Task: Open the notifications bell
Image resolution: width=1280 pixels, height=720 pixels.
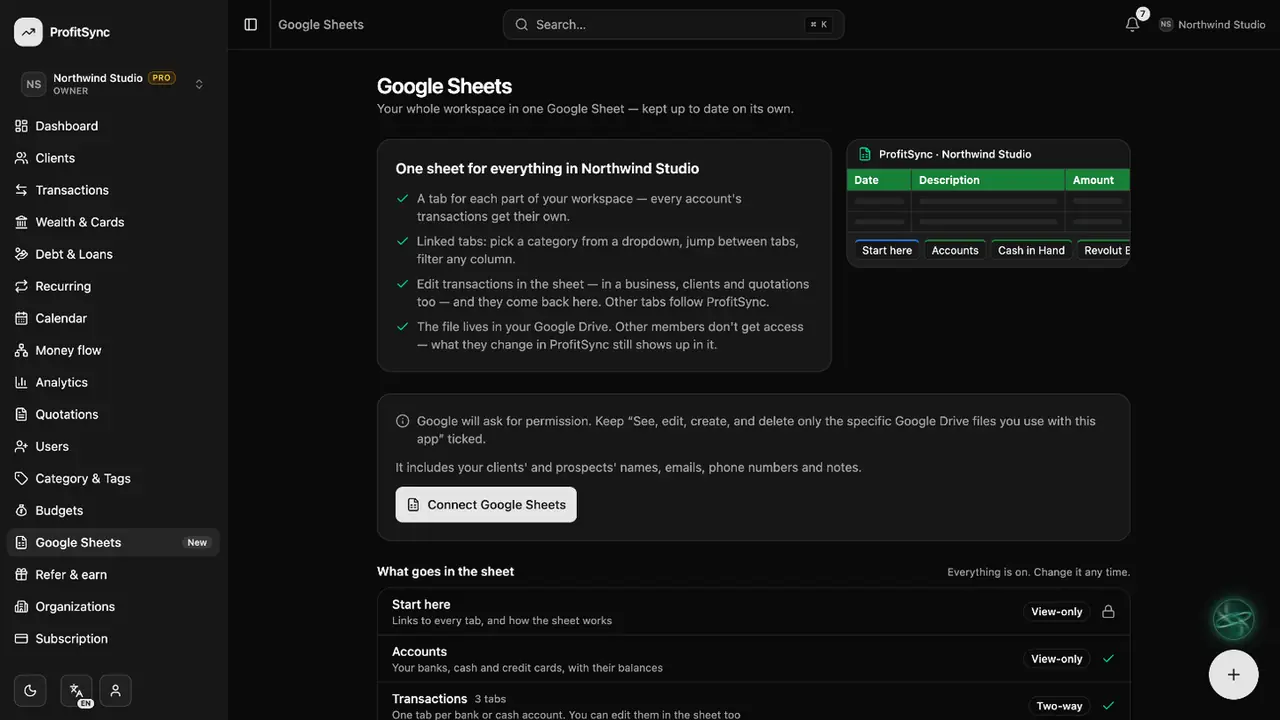Action: coord(1132,24)
